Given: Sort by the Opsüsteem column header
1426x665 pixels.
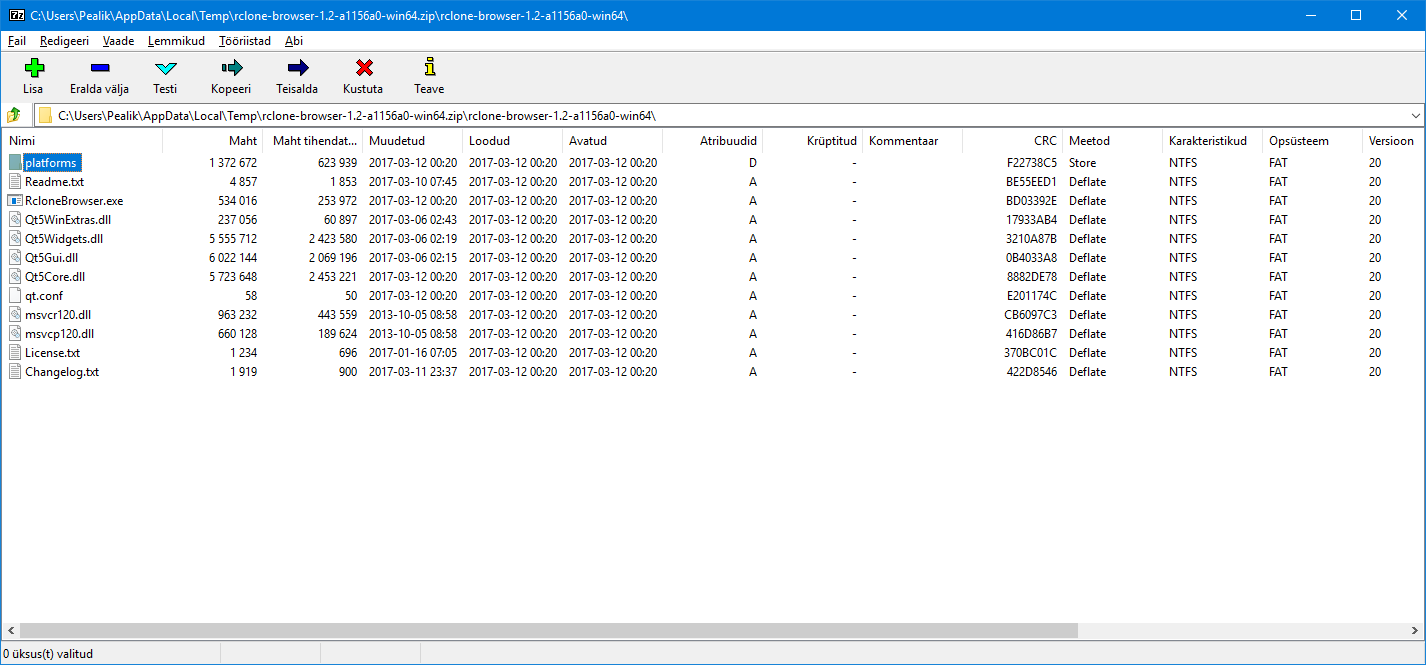Looking at the screenshot, I should tap(1312, 141).
